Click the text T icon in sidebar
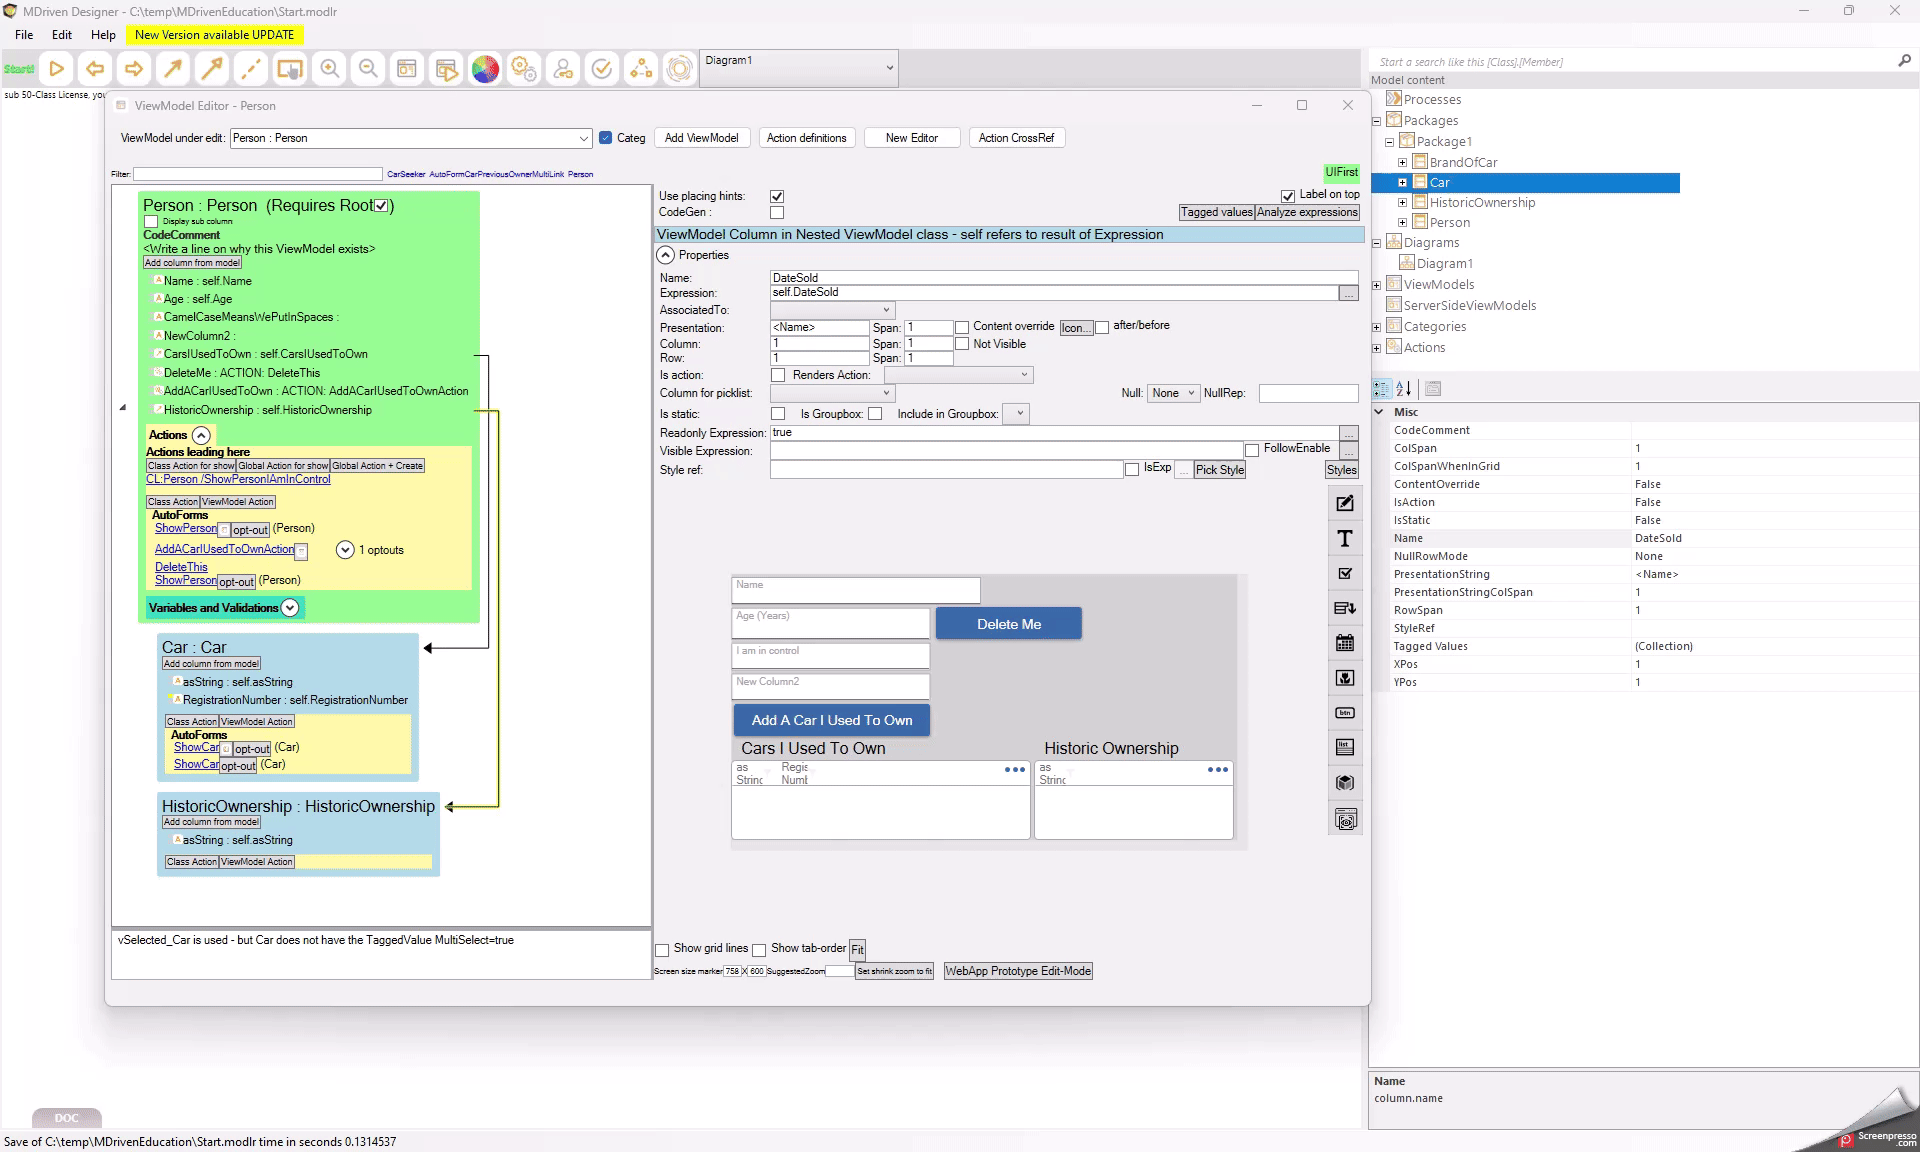 [x=1345, y=539]
